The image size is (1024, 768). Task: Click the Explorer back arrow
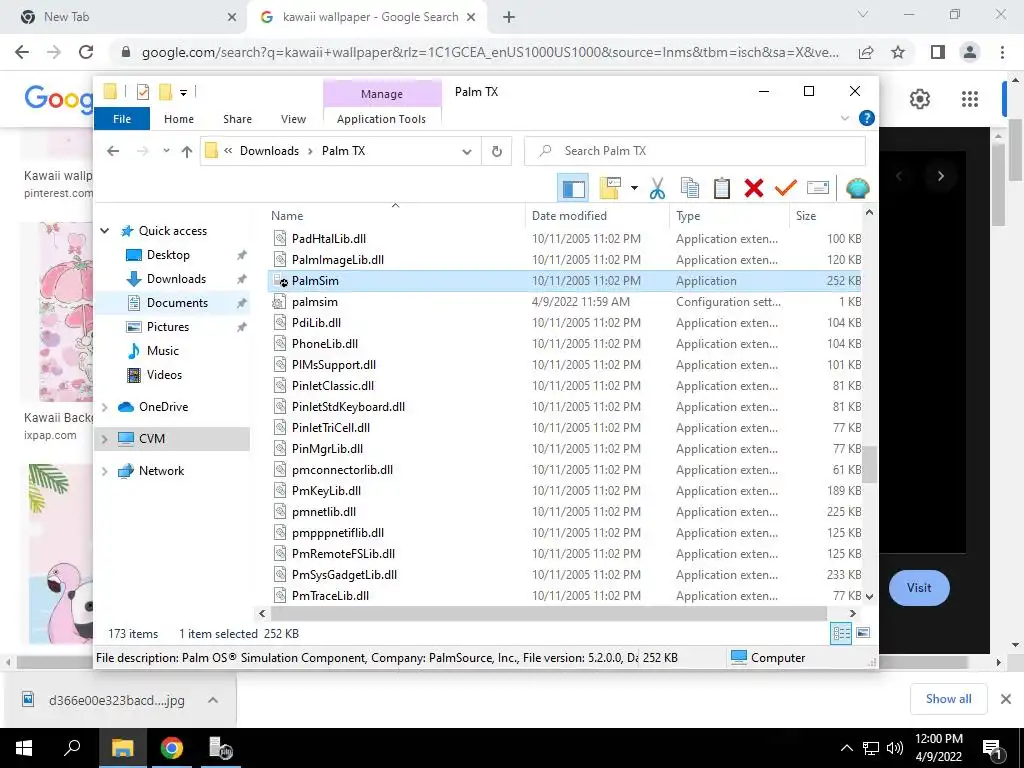113,152
